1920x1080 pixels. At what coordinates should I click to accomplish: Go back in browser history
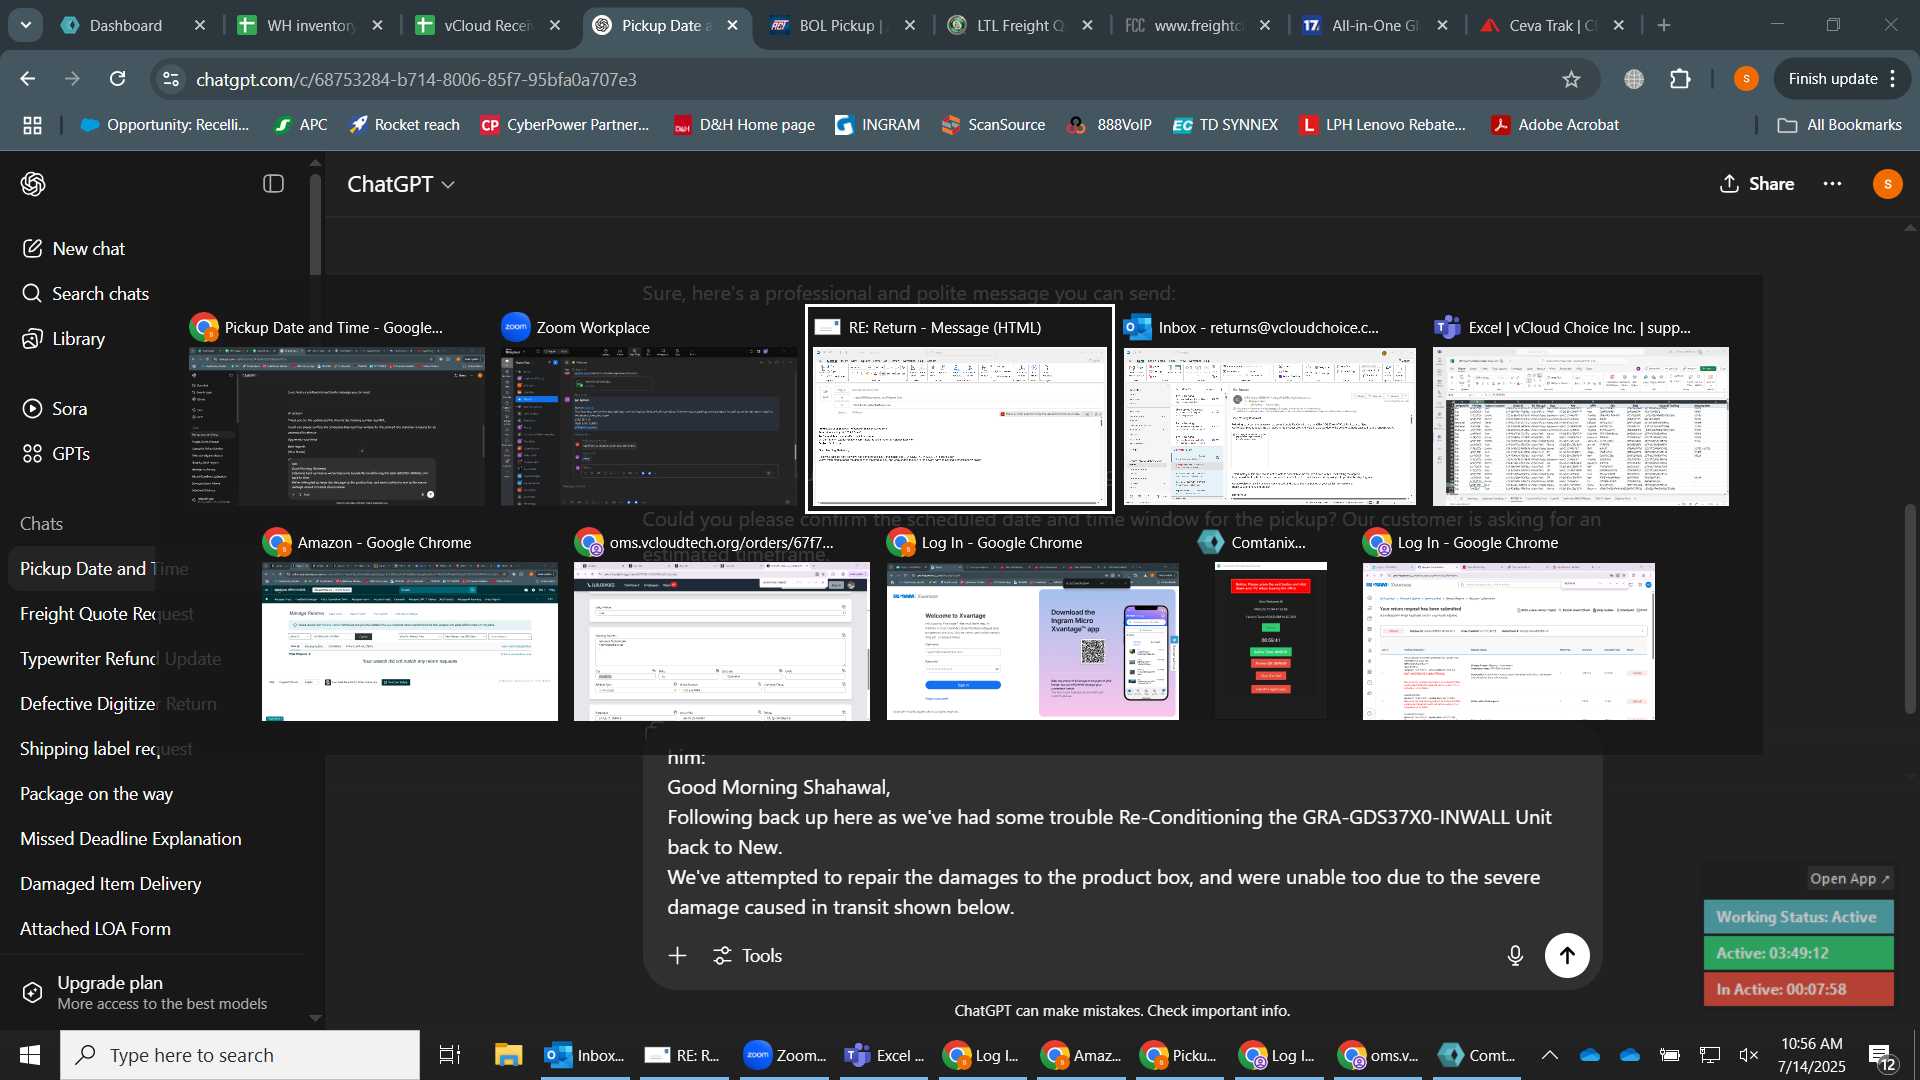pyautogui.click(x=28, y=79)
